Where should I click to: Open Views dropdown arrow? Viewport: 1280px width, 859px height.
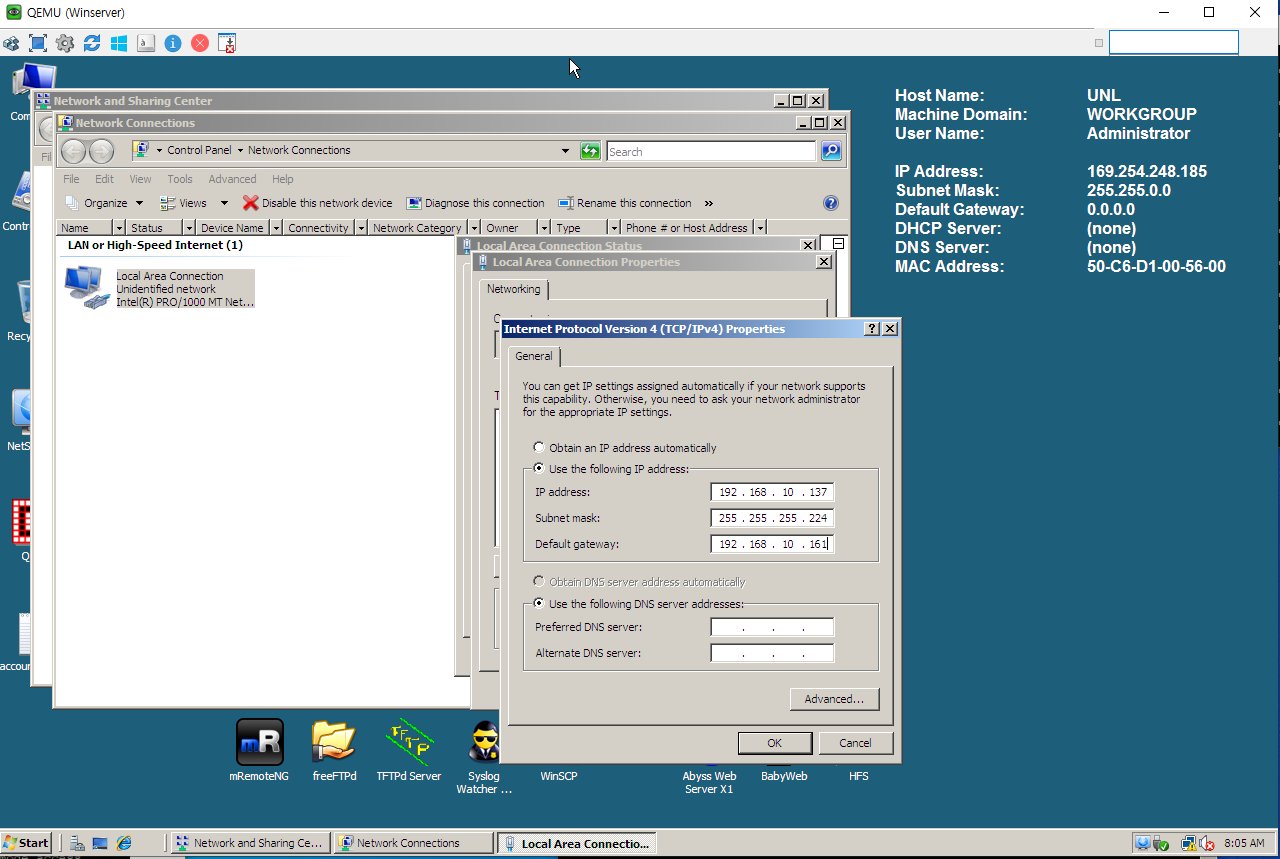224,203
